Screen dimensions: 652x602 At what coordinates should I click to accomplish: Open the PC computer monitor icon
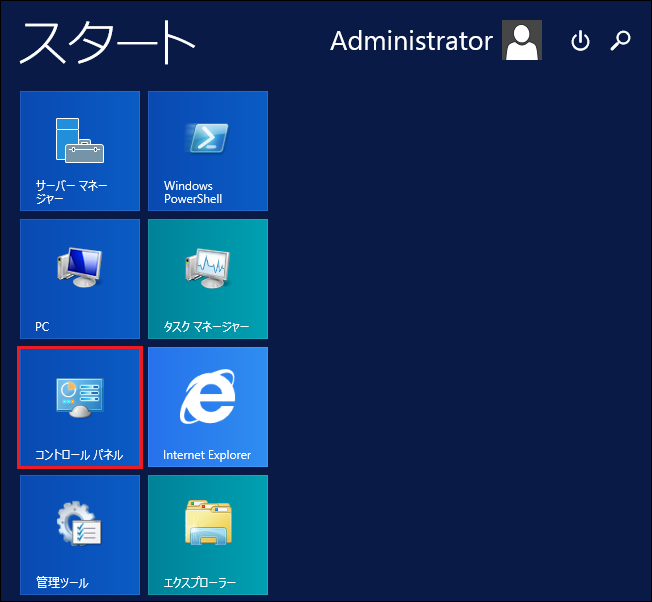pyautogui.click(x=79, y=266)
